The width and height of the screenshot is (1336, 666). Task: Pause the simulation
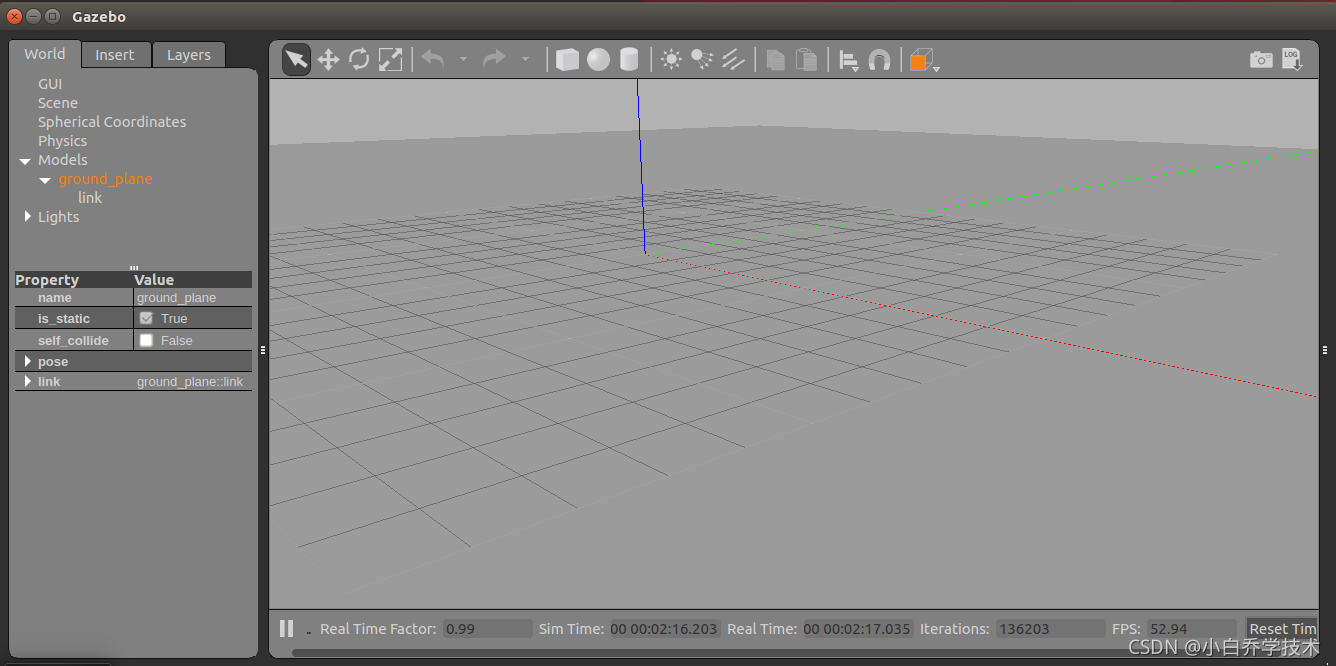pos(287,628)
